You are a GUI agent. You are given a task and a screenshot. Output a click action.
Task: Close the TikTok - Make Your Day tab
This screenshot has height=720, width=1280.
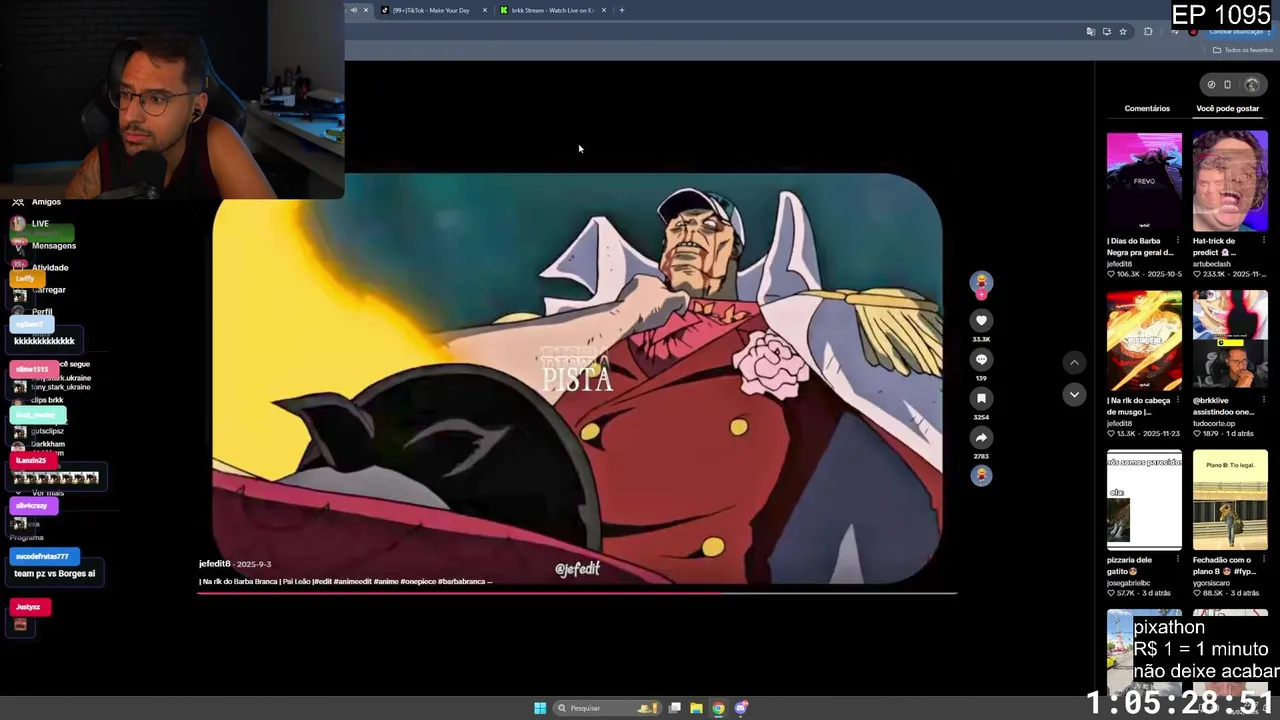click(485, 10)
